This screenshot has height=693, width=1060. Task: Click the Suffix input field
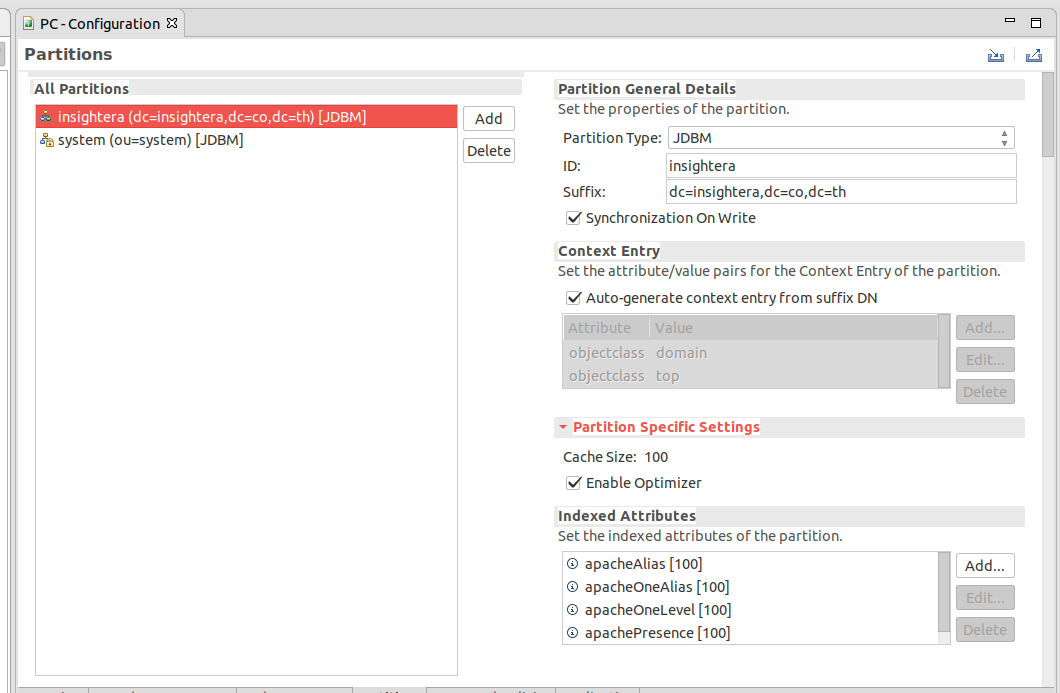point(841,191)
